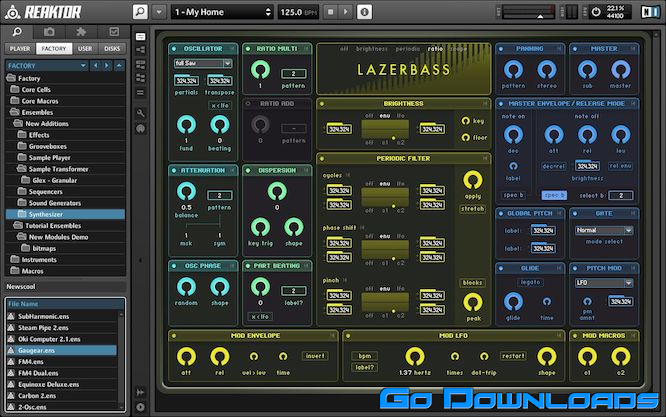Open the Effects folder
Viewport: 666px width, 417px height.
coord(39,135)
